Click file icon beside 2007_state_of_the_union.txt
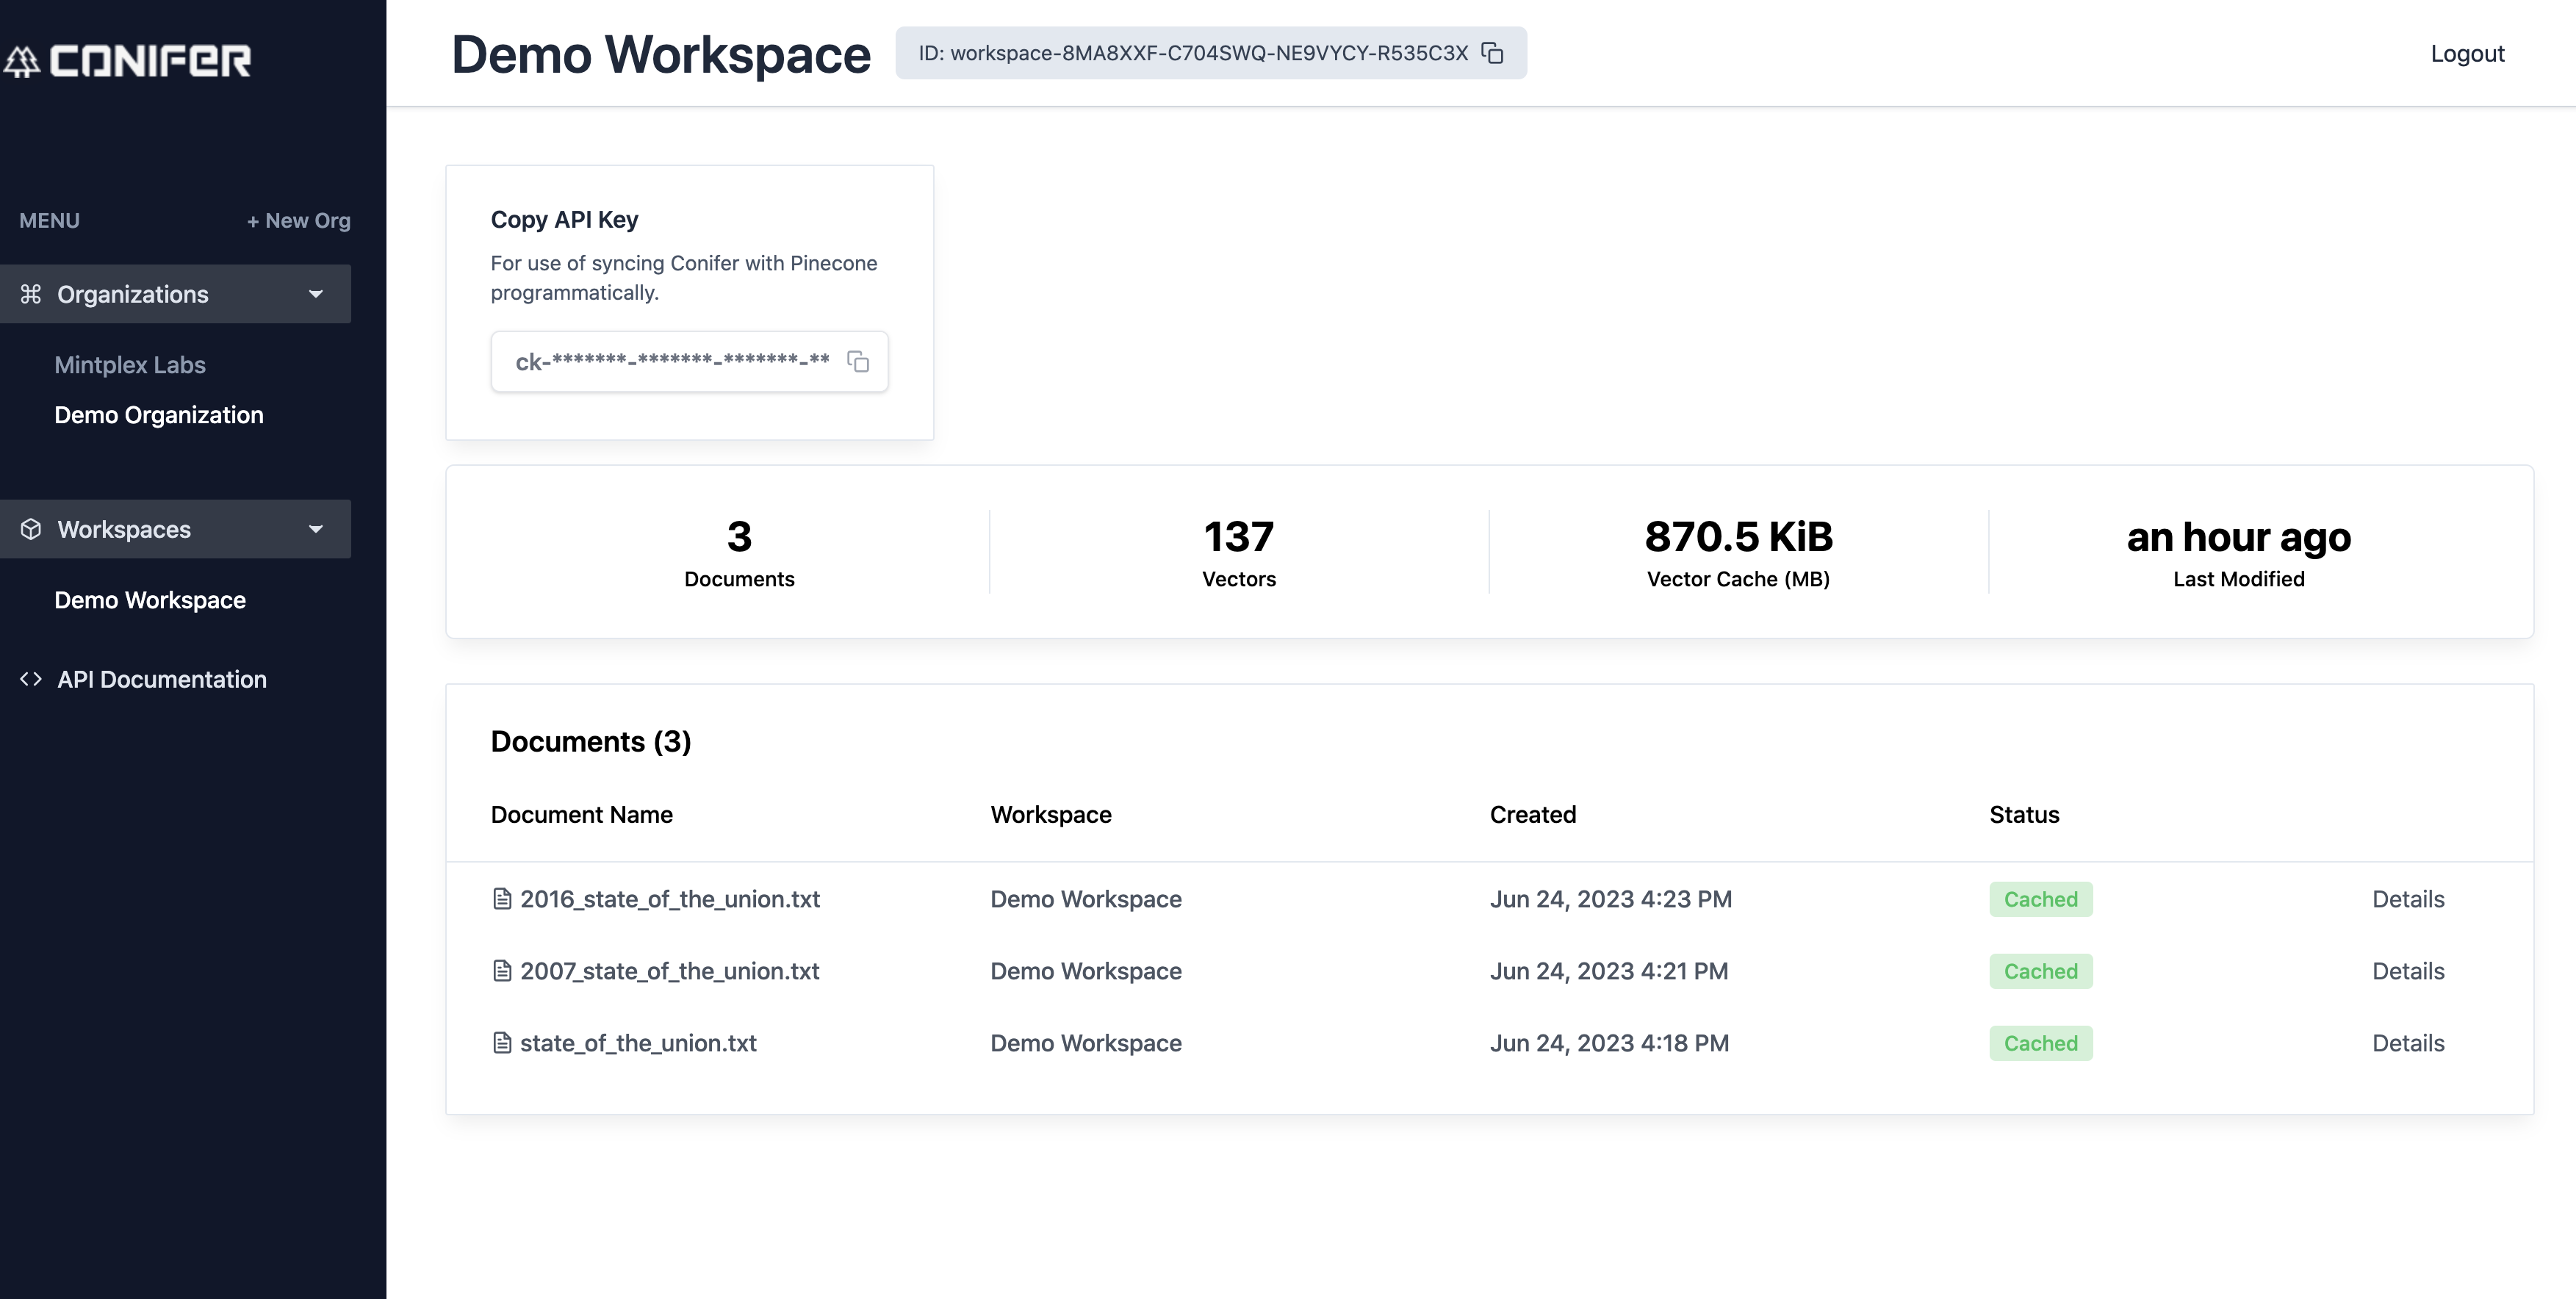 point(502,971)
